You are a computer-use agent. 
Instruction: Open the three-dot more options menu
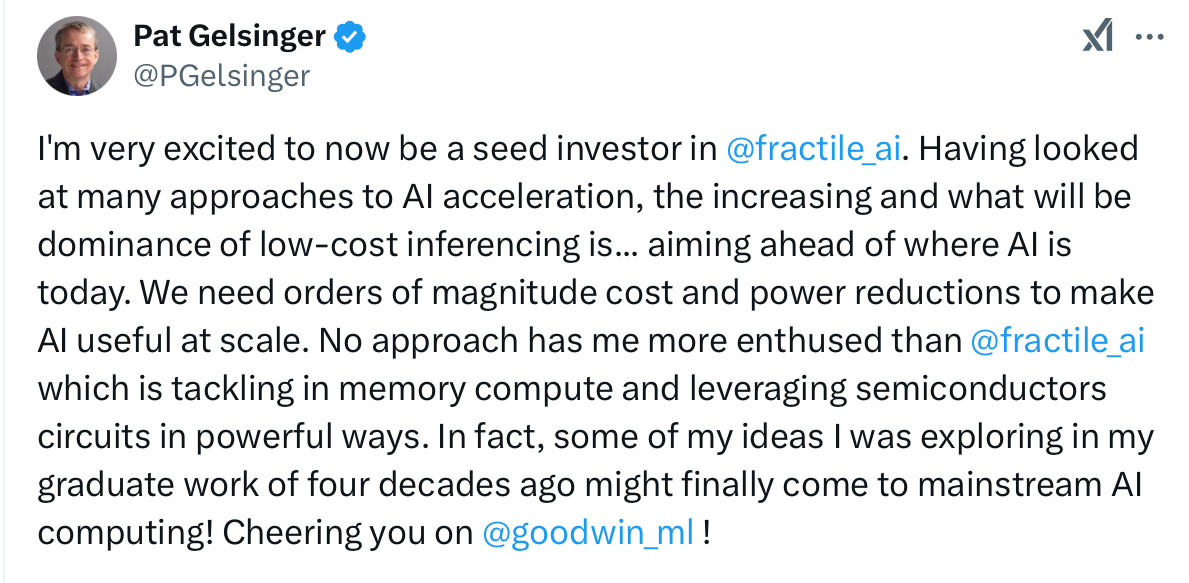(x=1150, y=36)
